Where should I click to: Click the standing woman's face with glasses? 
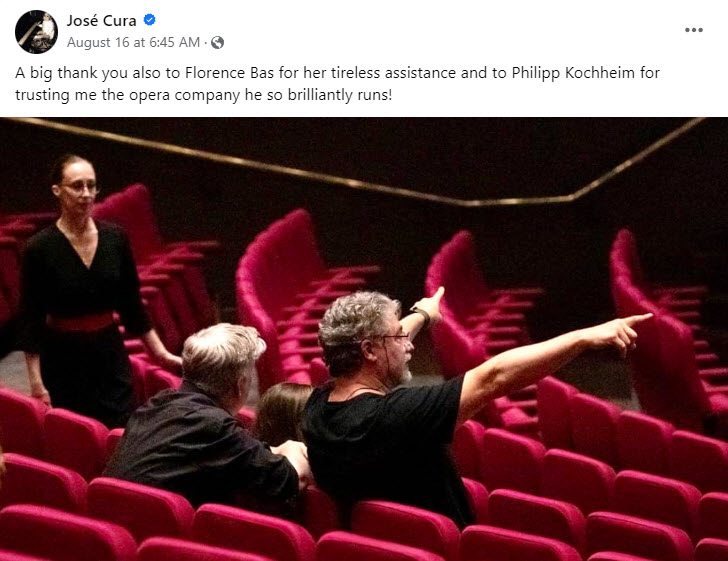[77, 187]
